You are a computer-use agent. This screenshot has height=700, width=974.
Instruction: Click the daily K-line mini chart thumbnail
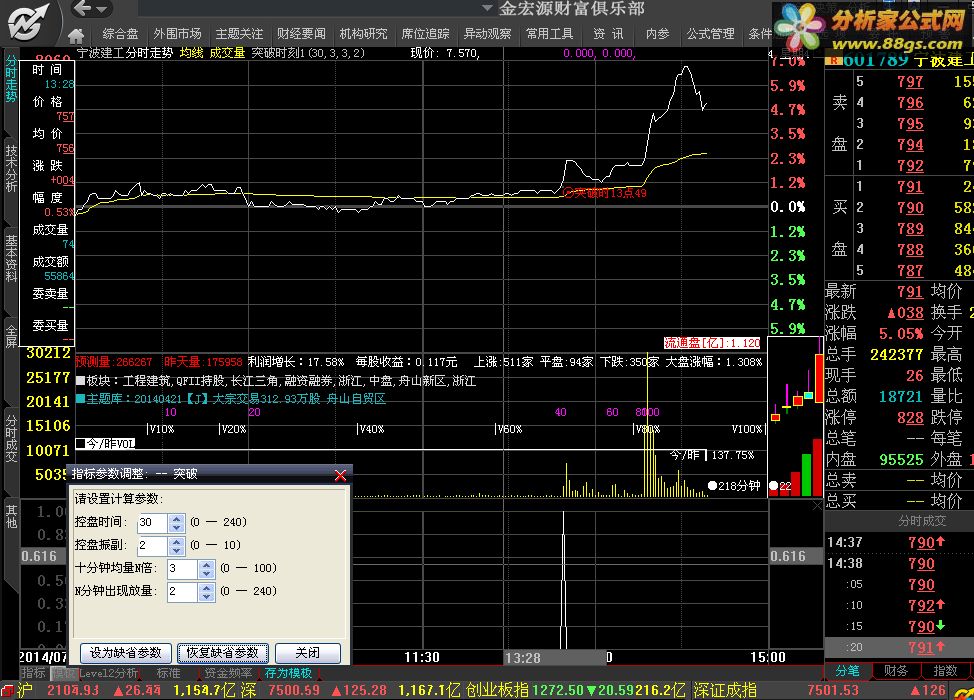(796, 416)
